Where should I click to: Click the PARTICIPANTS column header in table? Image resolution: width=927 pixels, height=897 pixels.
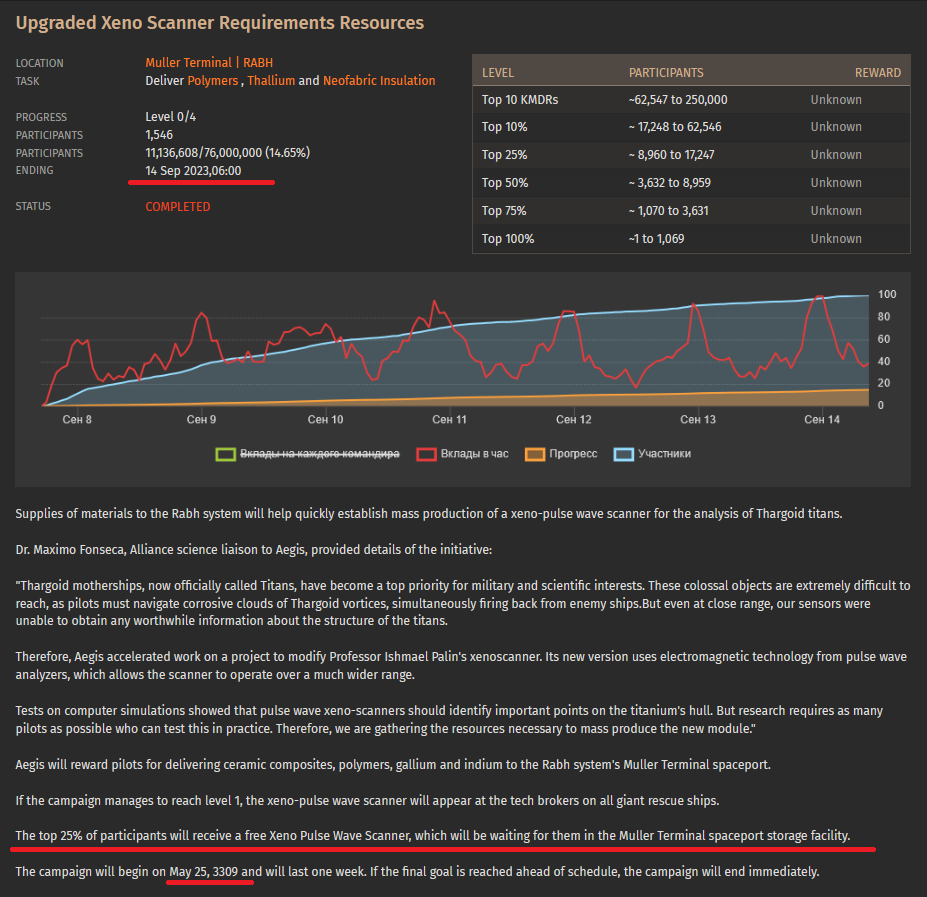666,73
